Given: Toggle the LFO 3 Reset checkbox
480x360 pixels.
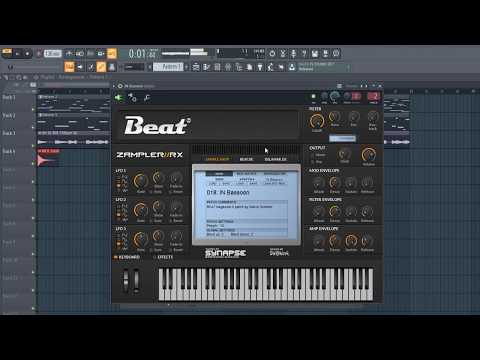Looking at the screenshot, I should pyautogui.click(x=176, y=250).
